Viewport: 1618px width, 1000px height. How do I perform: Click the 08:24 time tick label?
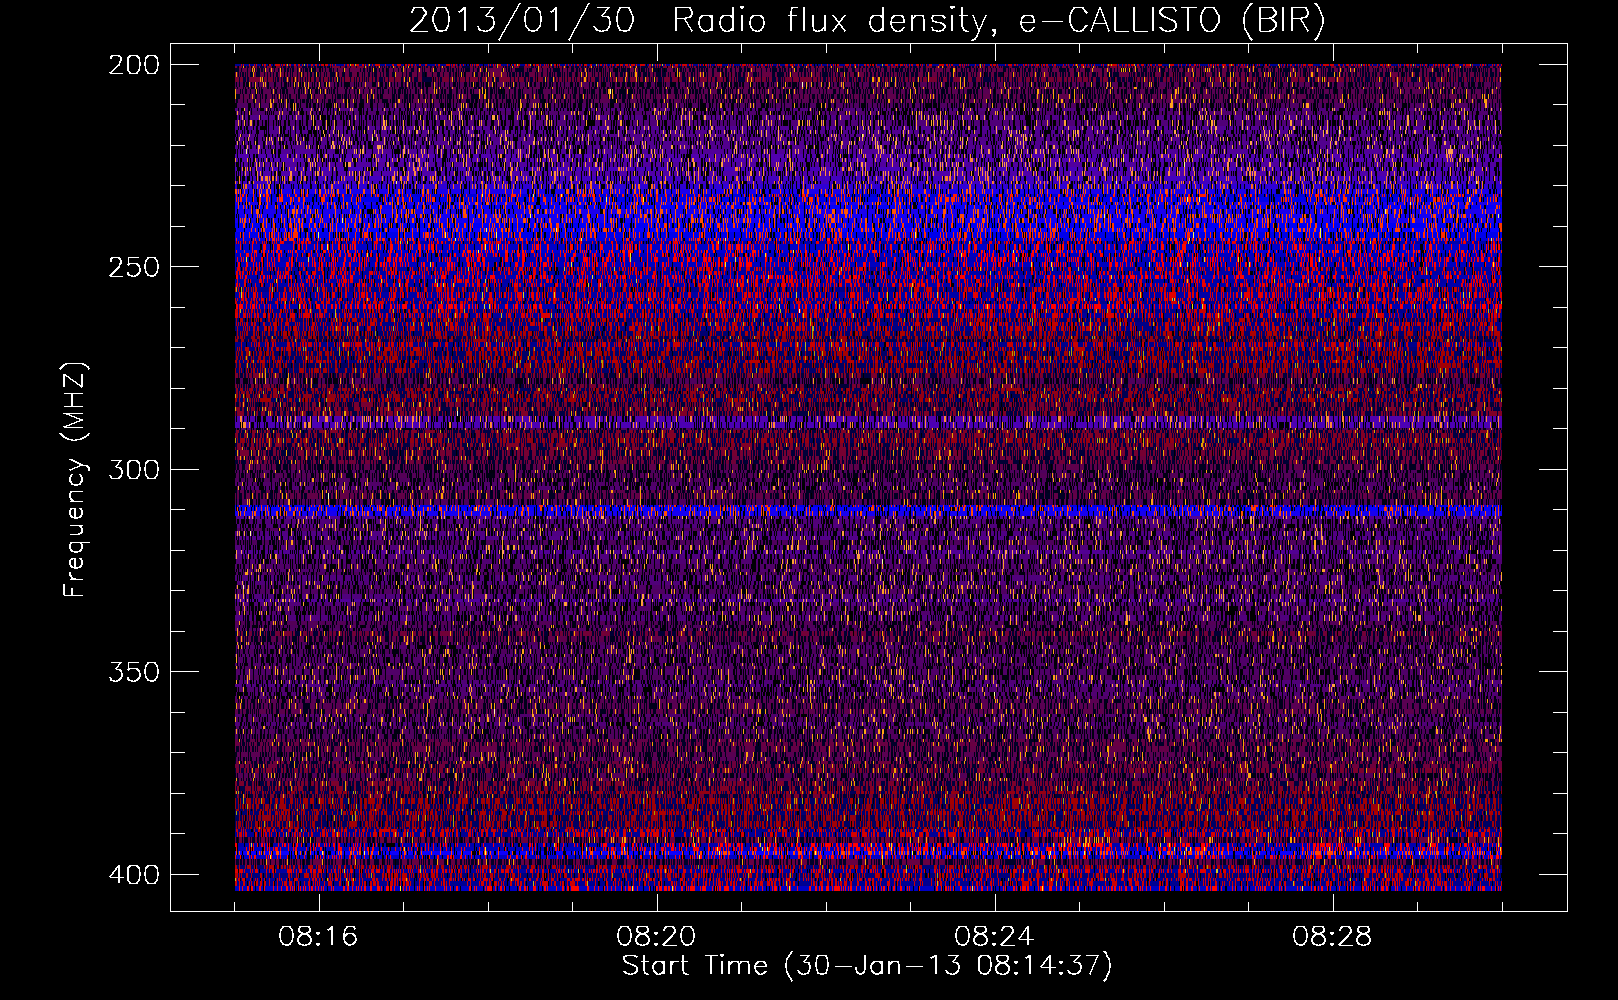click(995, 937)
